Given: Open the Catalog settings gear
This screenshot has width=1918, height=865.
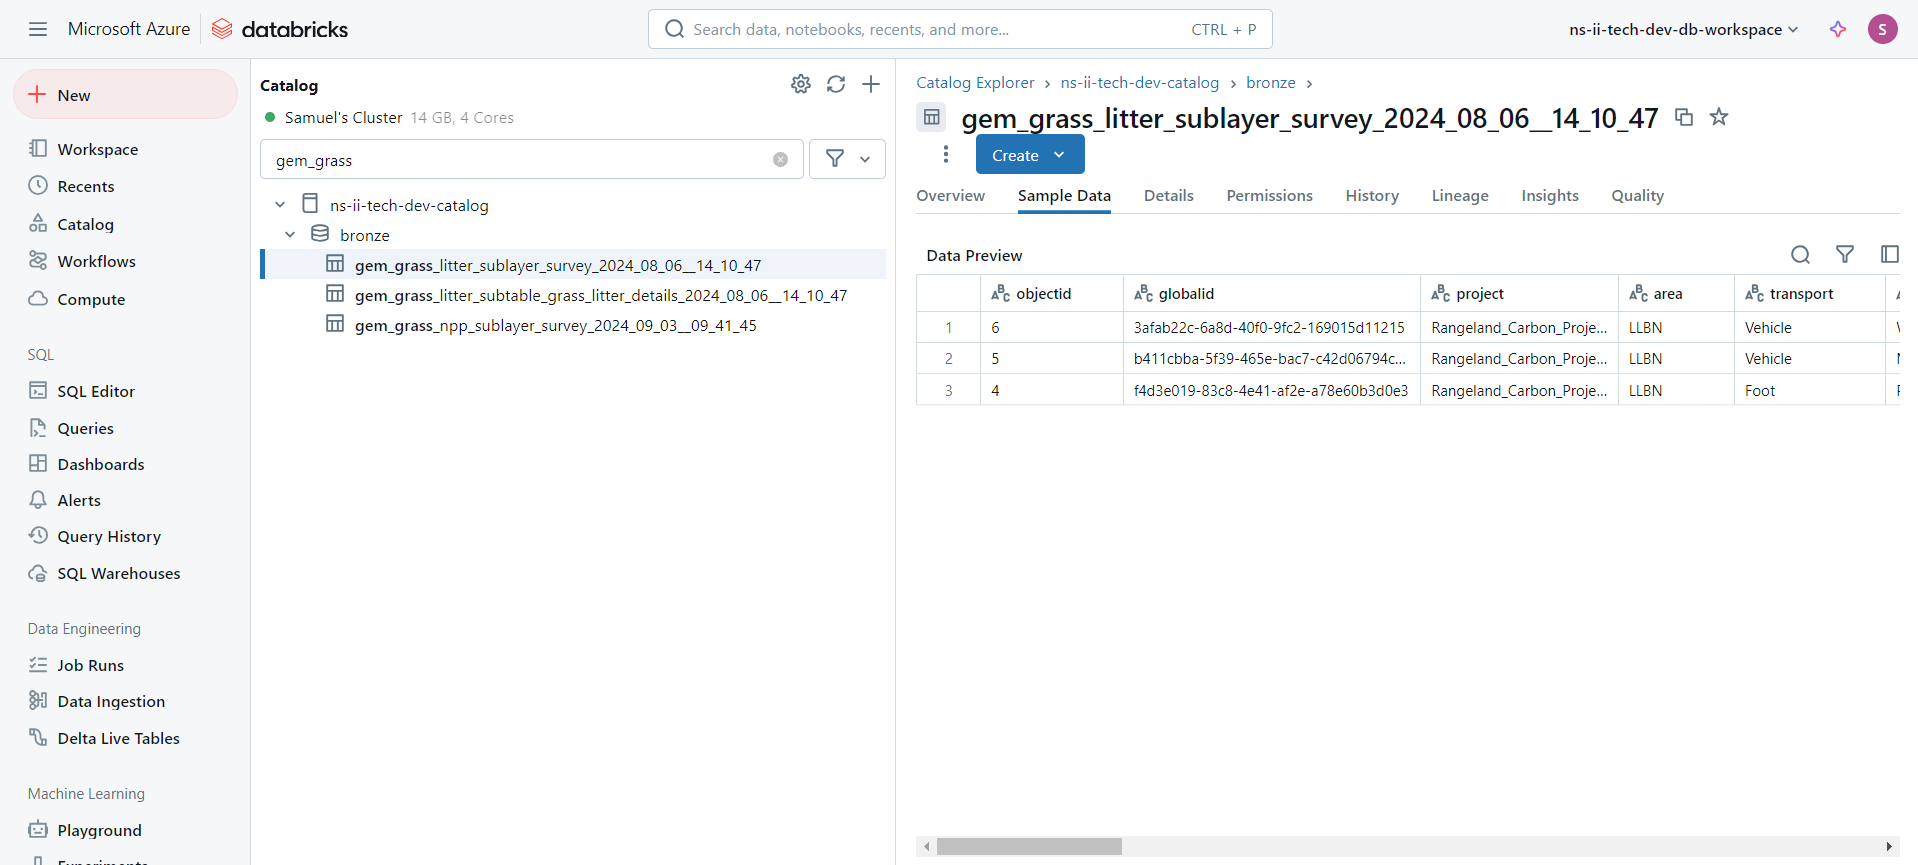Looking at the screenshot, I should 801,84.
